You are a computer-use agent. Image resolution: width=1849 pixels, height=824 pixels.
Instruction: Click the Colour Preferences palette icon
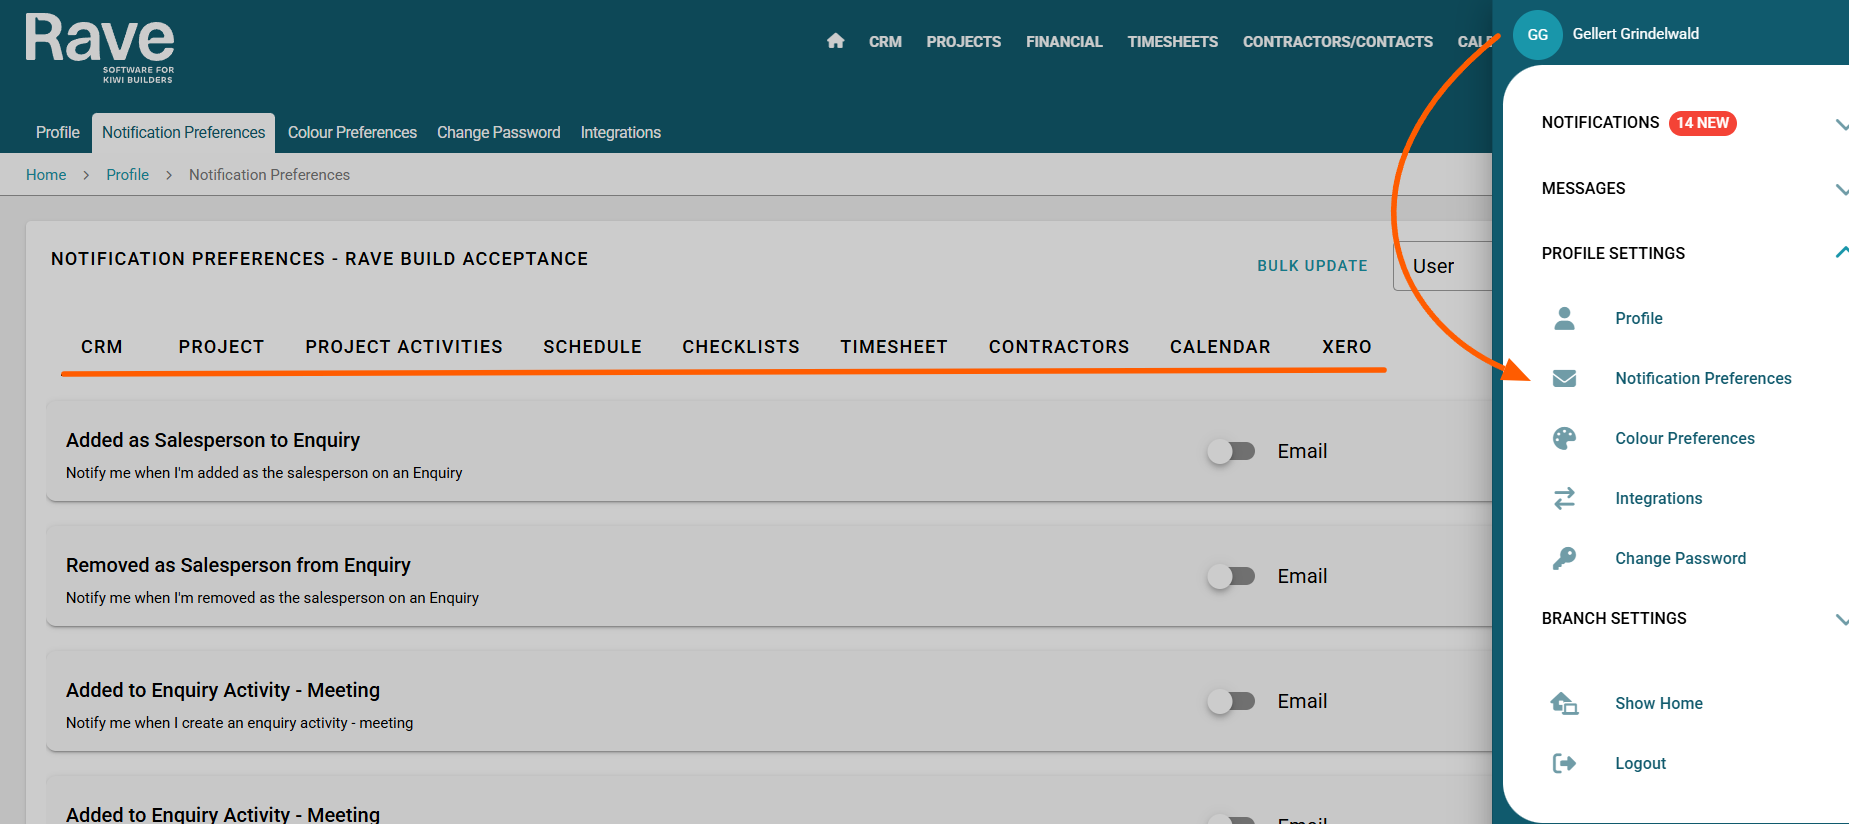[x=1565, y=438]
